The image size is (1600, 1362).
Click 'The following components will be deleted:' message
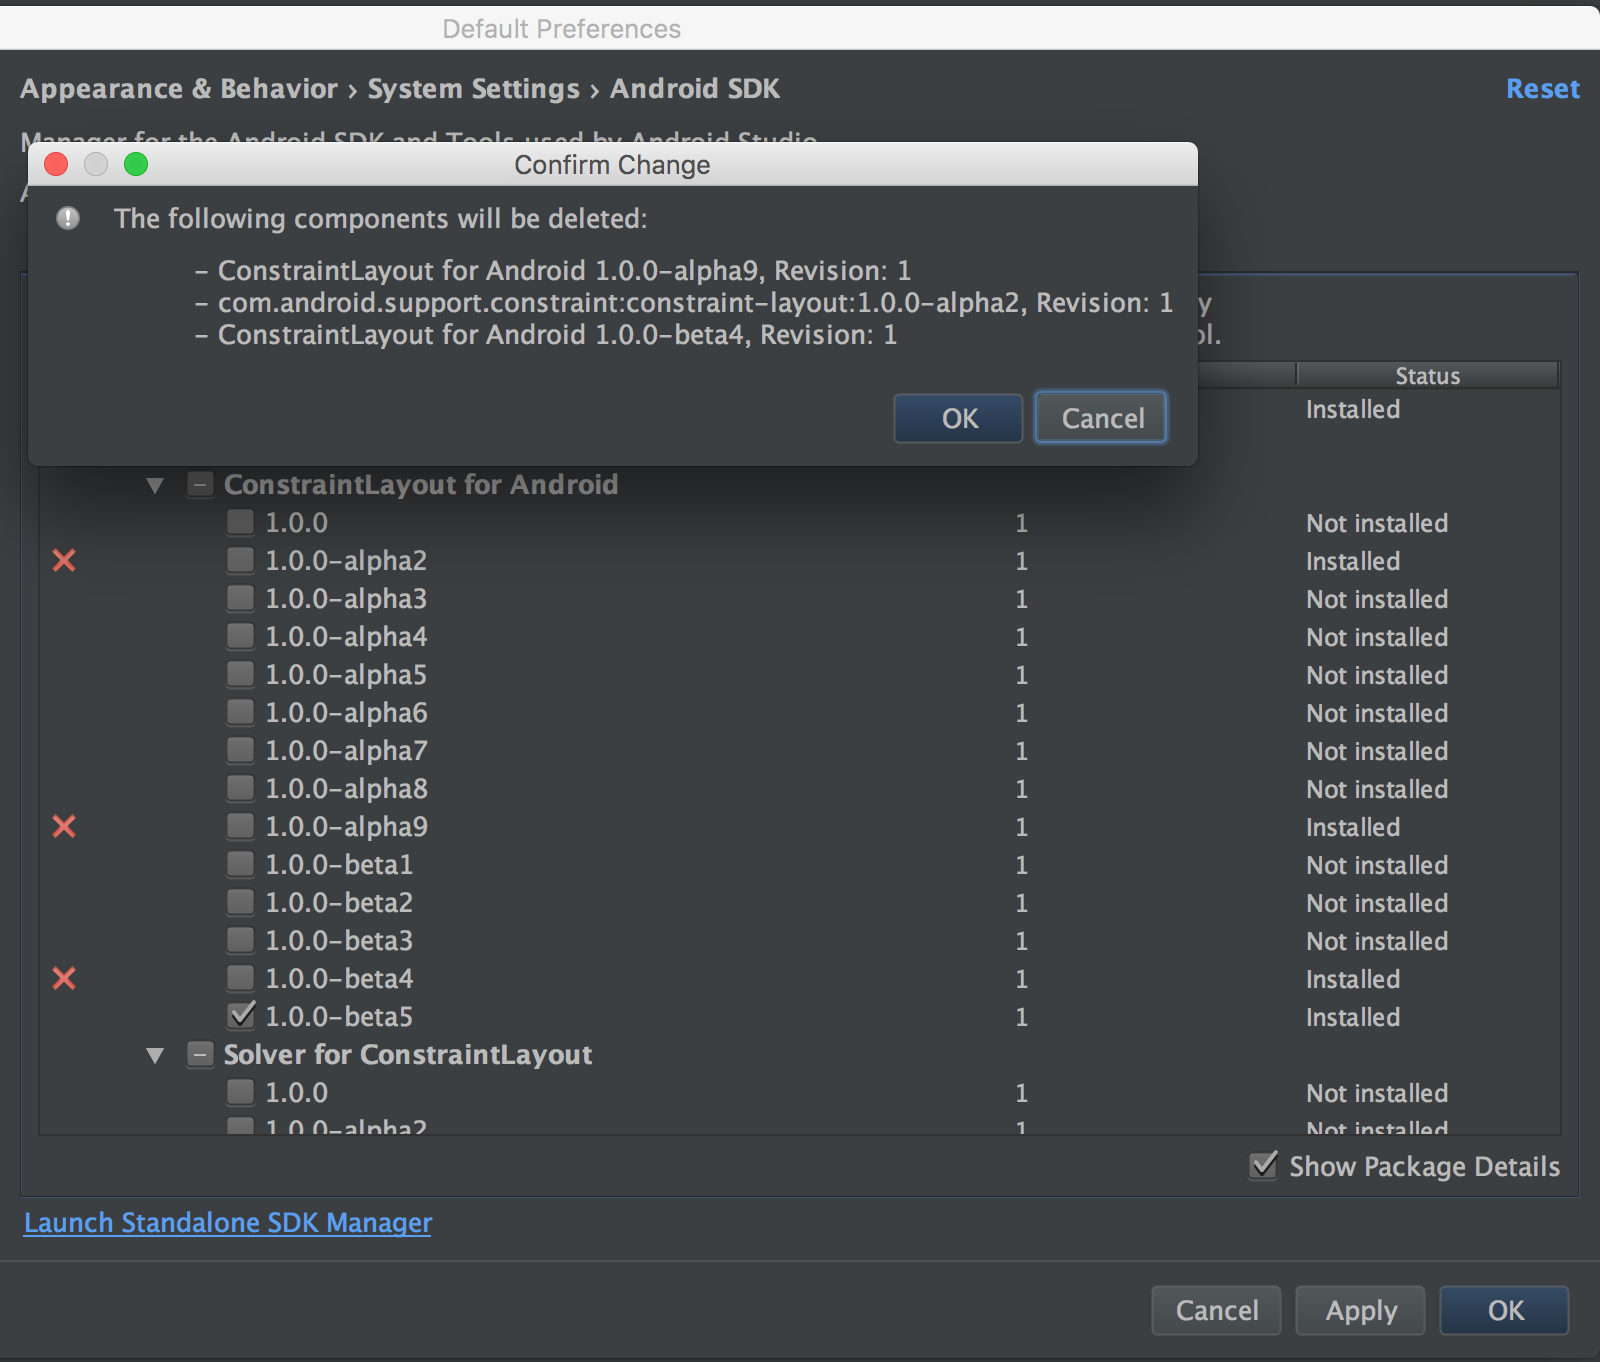click(381, 219)
